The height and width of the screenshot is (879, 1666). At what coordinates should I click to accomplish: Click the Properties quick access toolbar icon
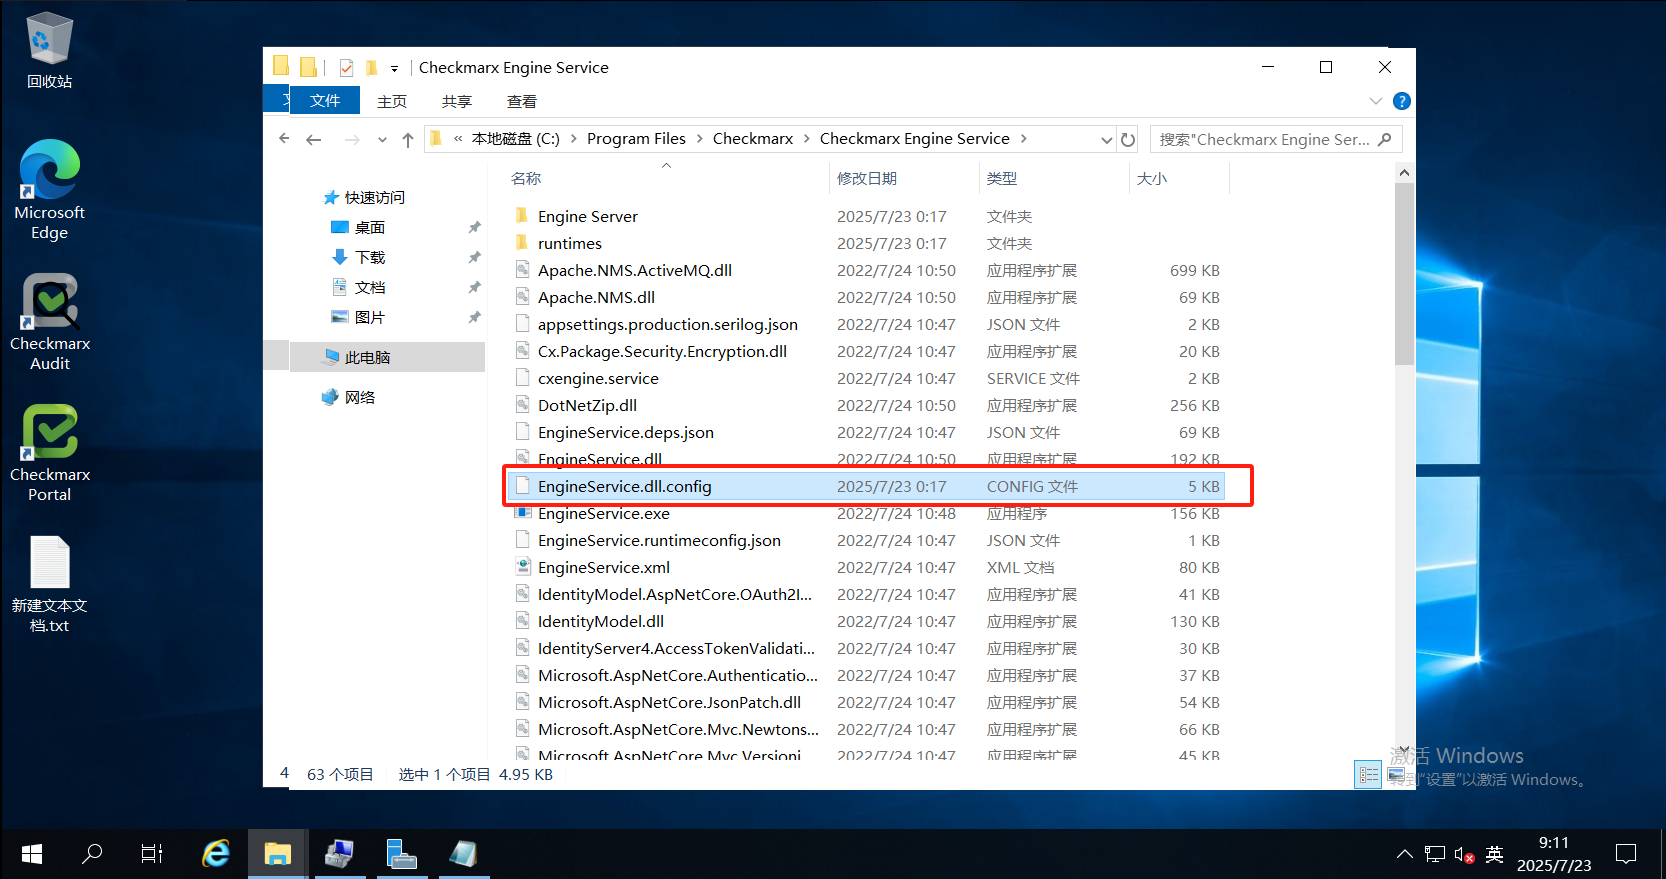click(x=346, y=68)
